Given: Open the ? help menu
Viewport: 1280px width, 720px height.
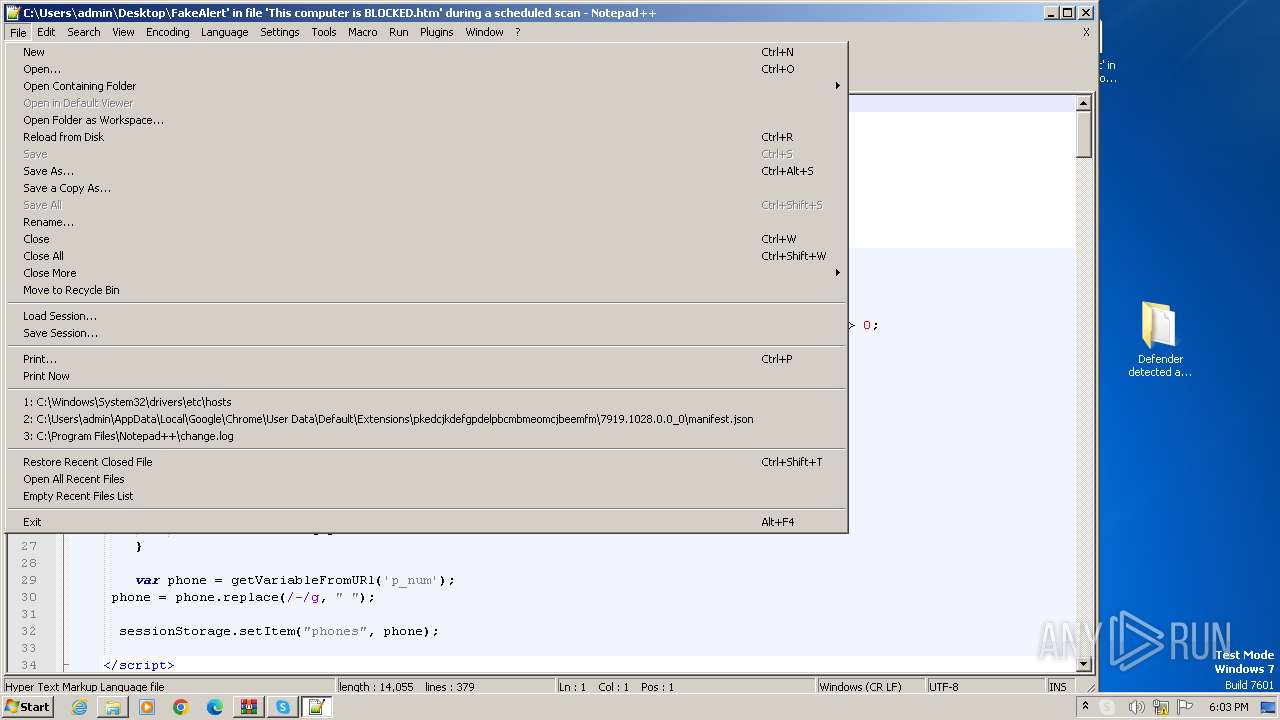Looking at the screenshot, I should point(518,32).
